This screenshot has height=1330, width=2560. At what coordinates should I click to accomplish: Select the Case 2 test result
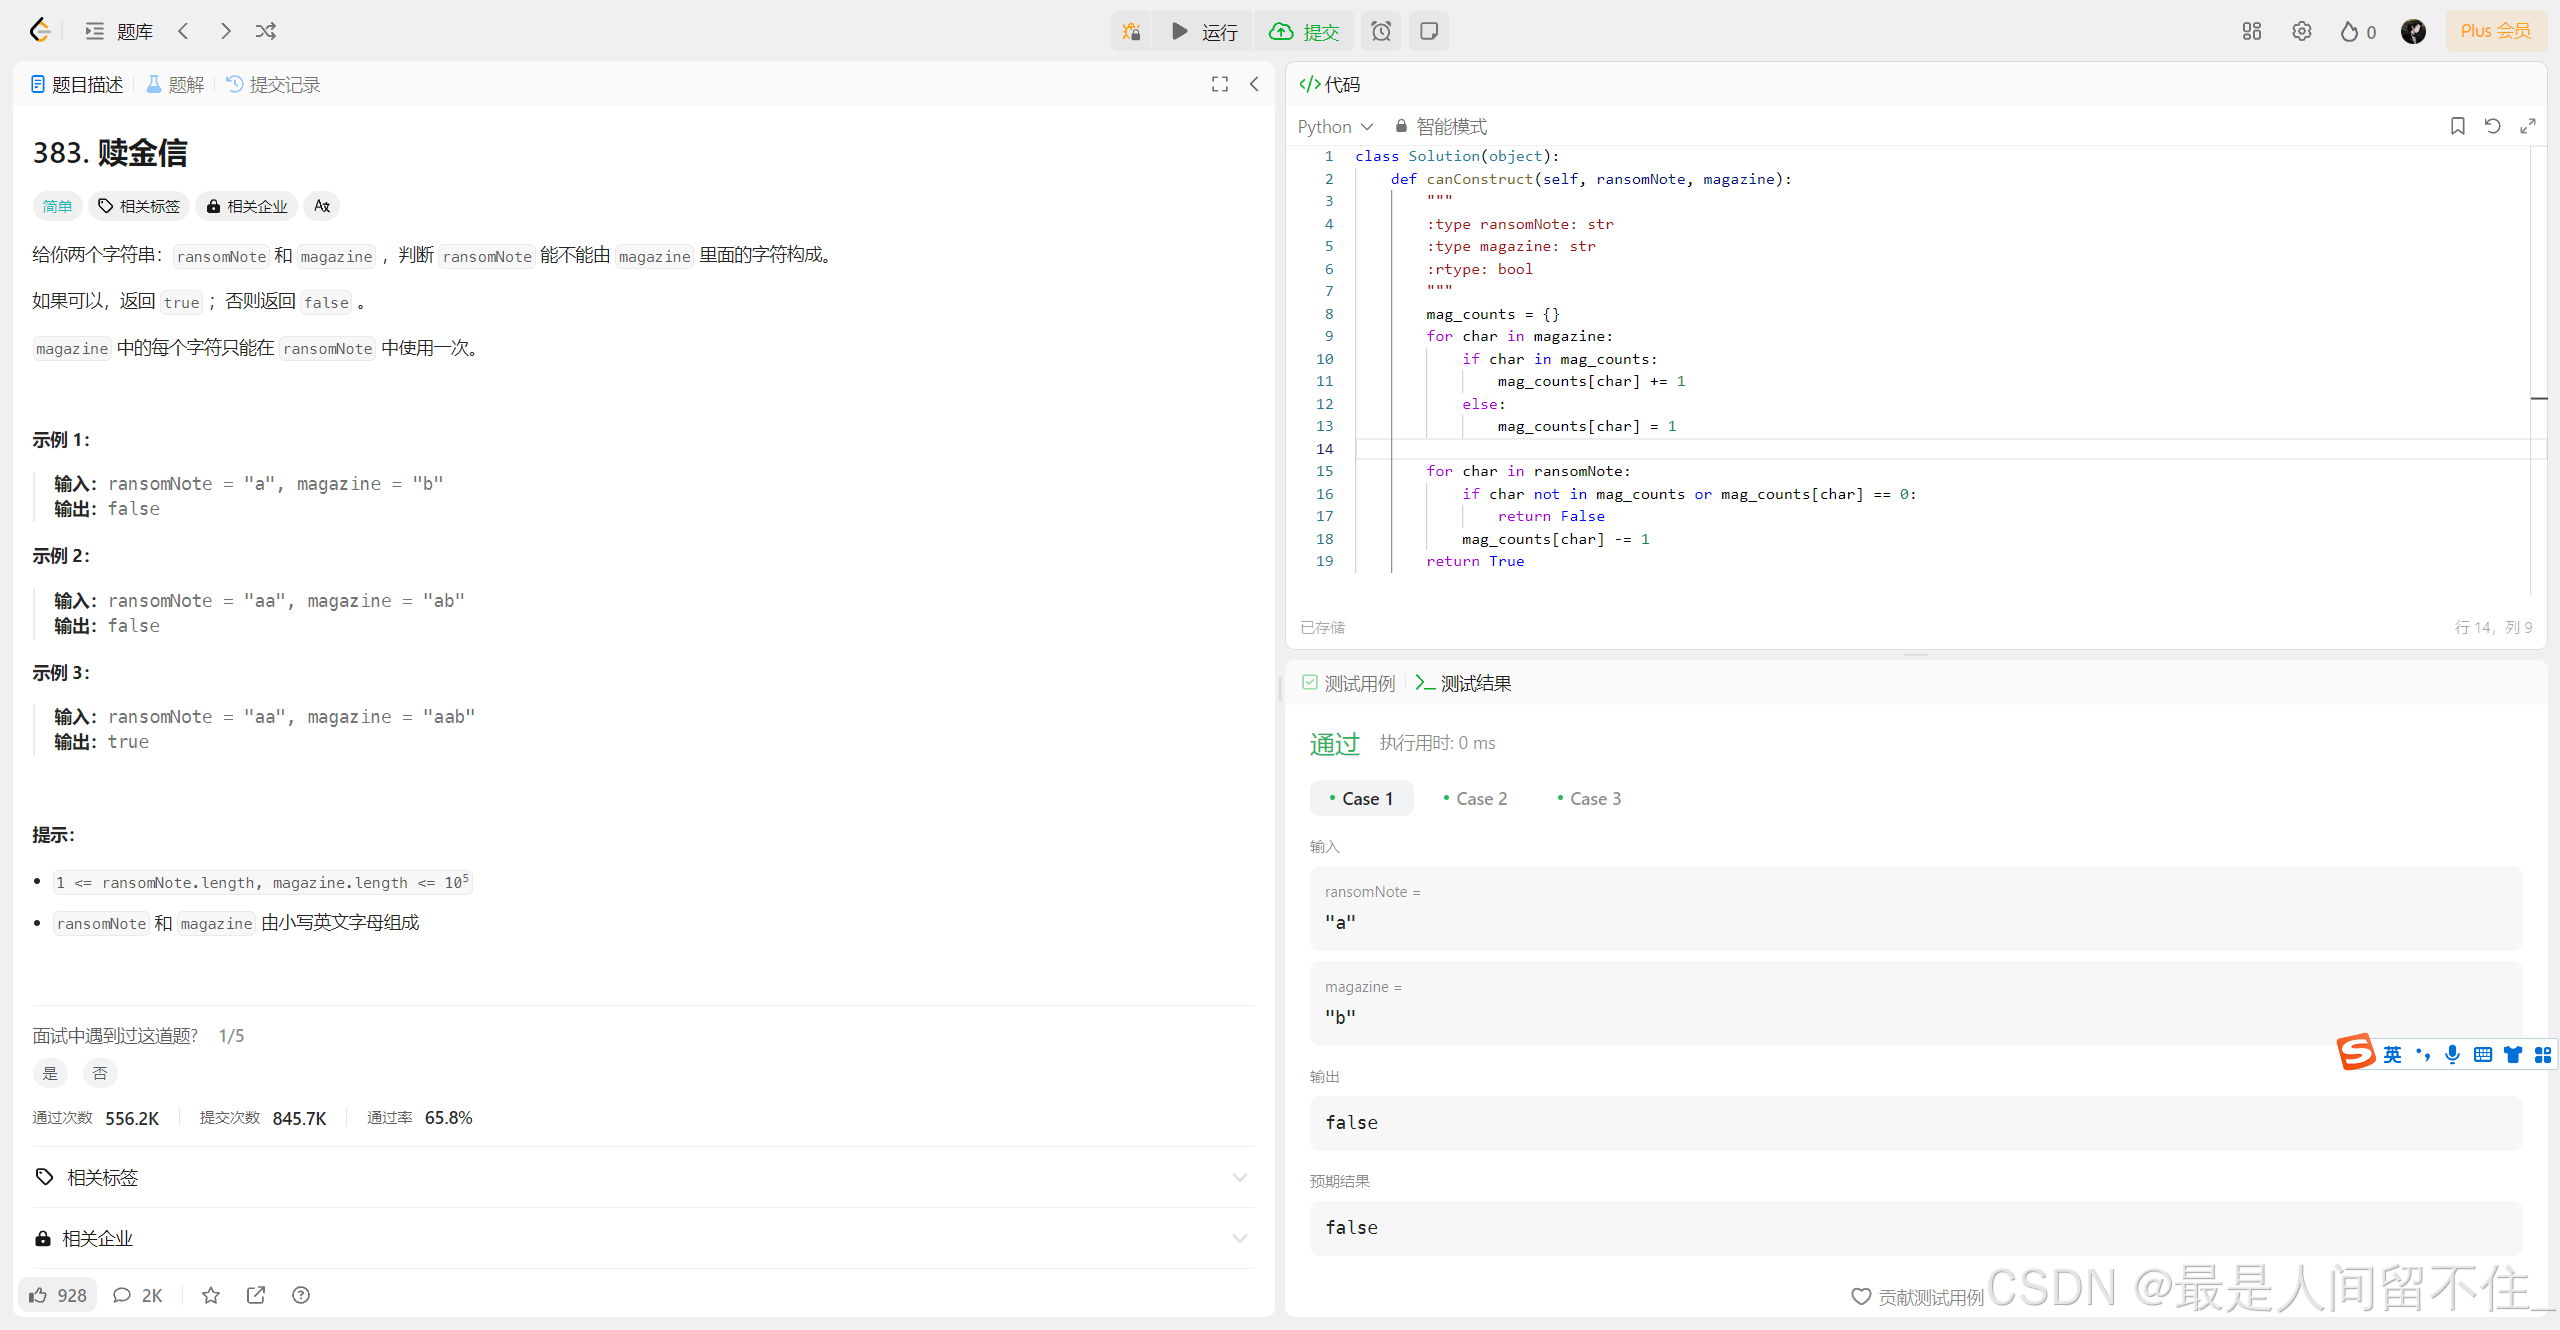1476,798
